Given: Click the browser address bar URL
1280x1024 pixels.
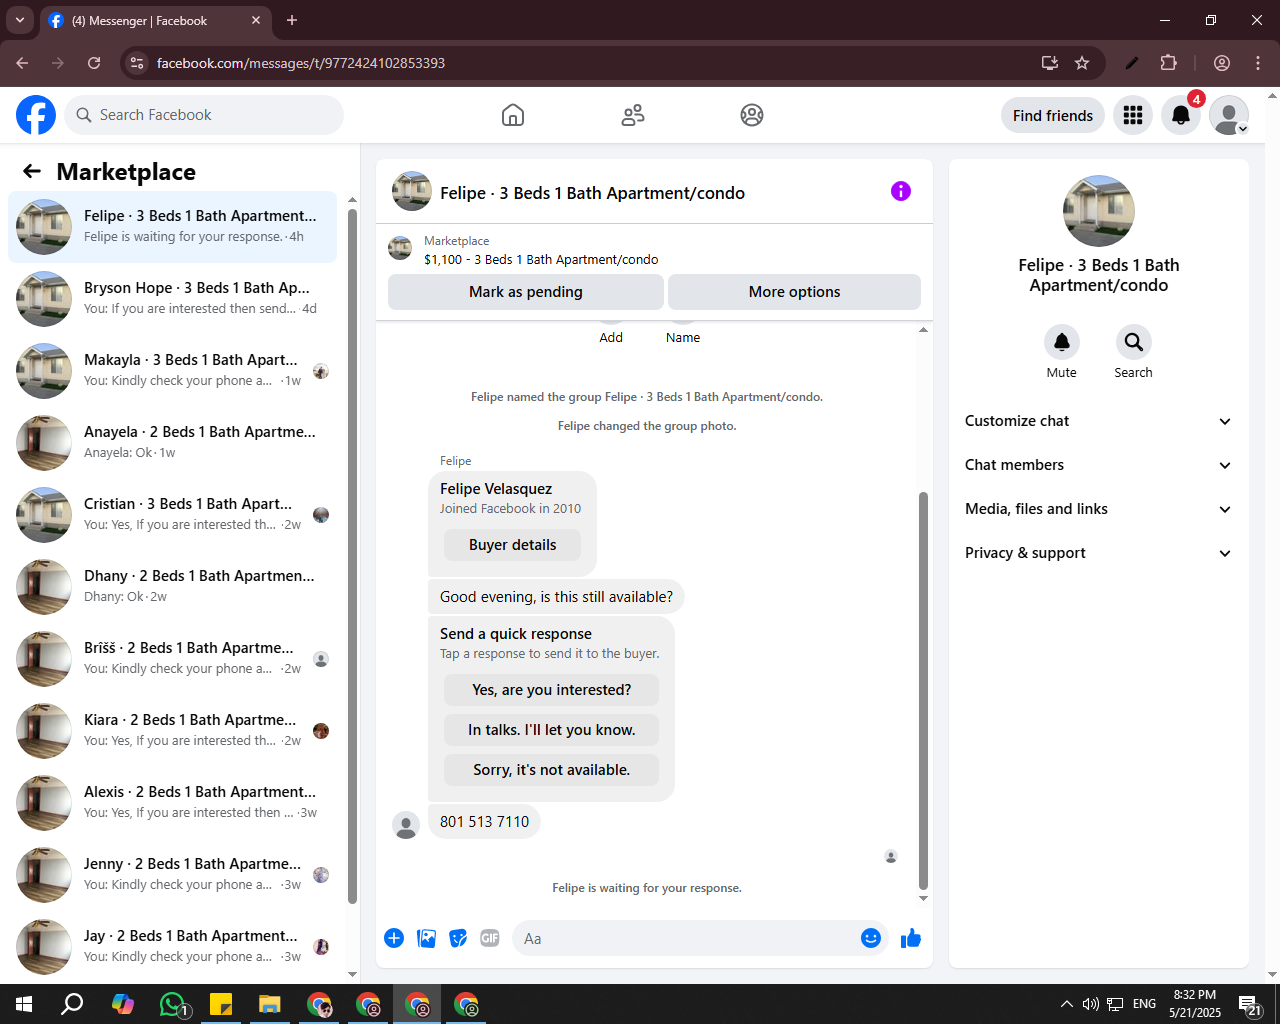Looking at the screenshot, I should point(301,63).
